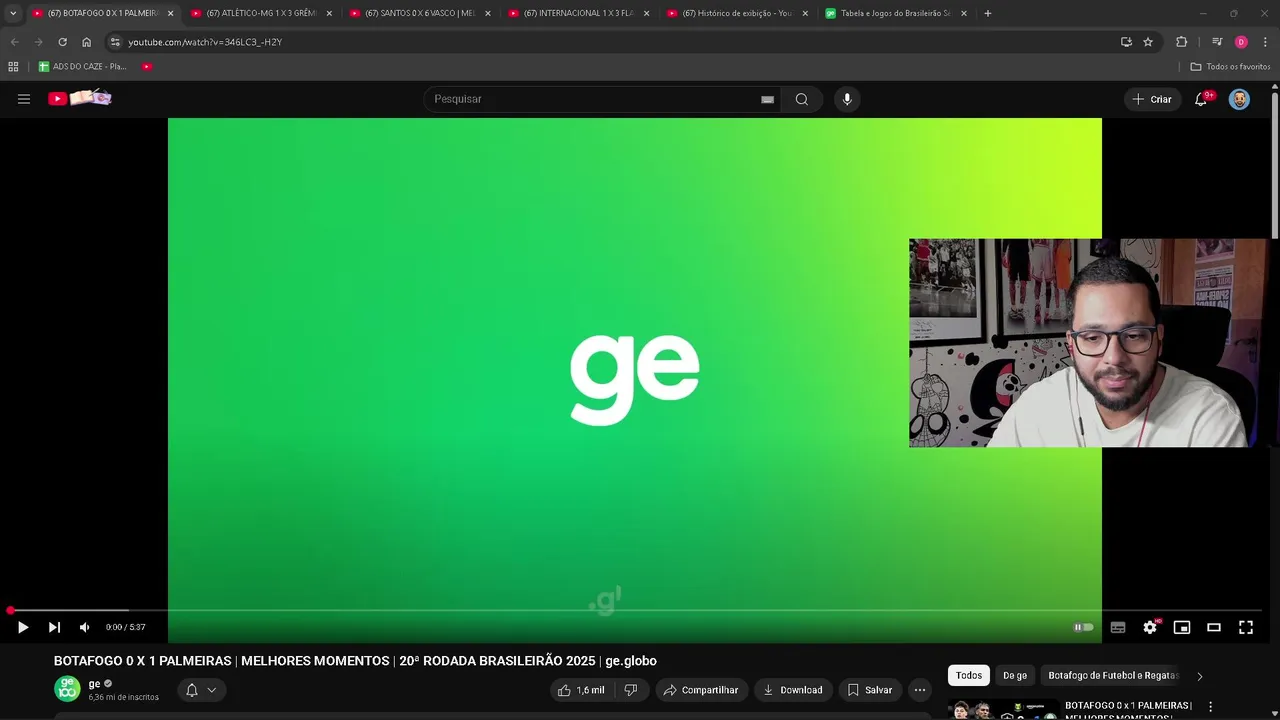Open the YouTube bookmark icon in bookmarks bar
This screenshot has height=720, width=1280.
point(147,67)
